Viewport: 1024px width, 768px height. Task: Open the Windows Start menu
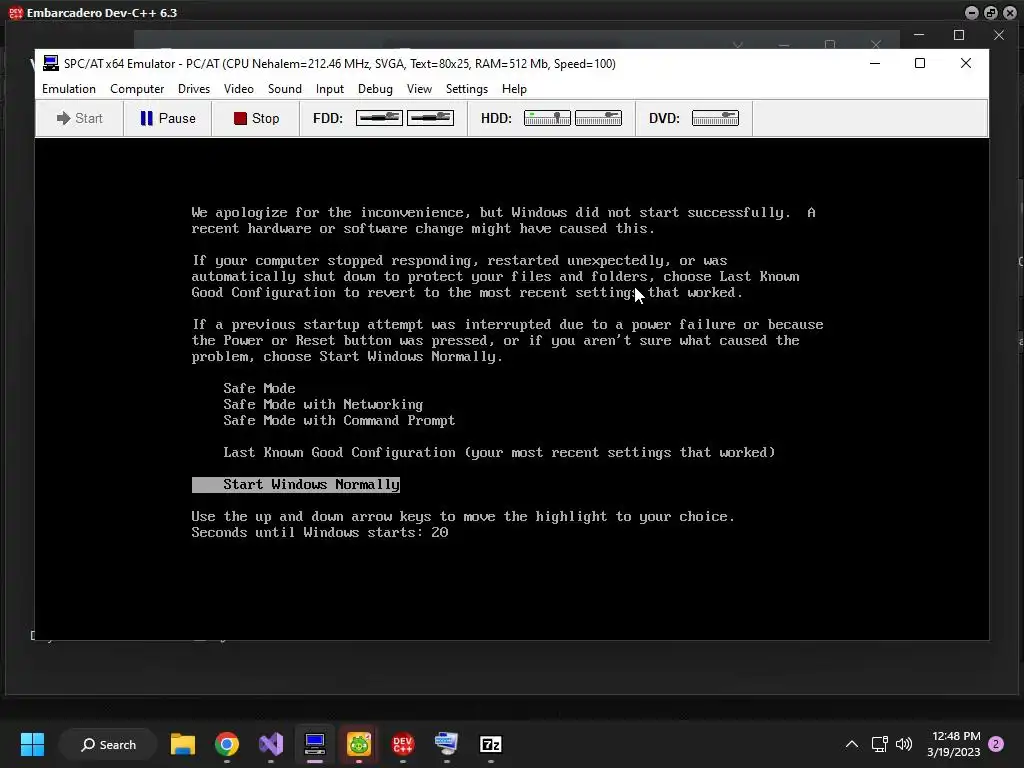tap(32, 744)
